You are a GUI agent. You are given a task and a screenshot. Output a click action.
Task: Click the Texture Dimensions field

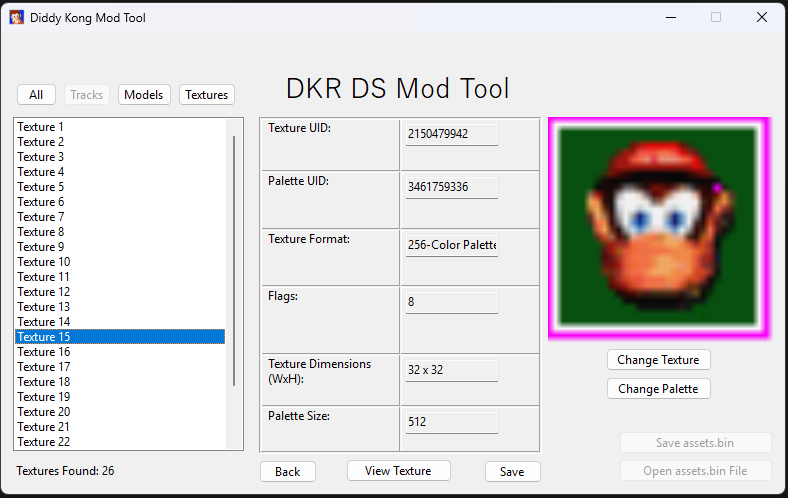tap(451, 370)
